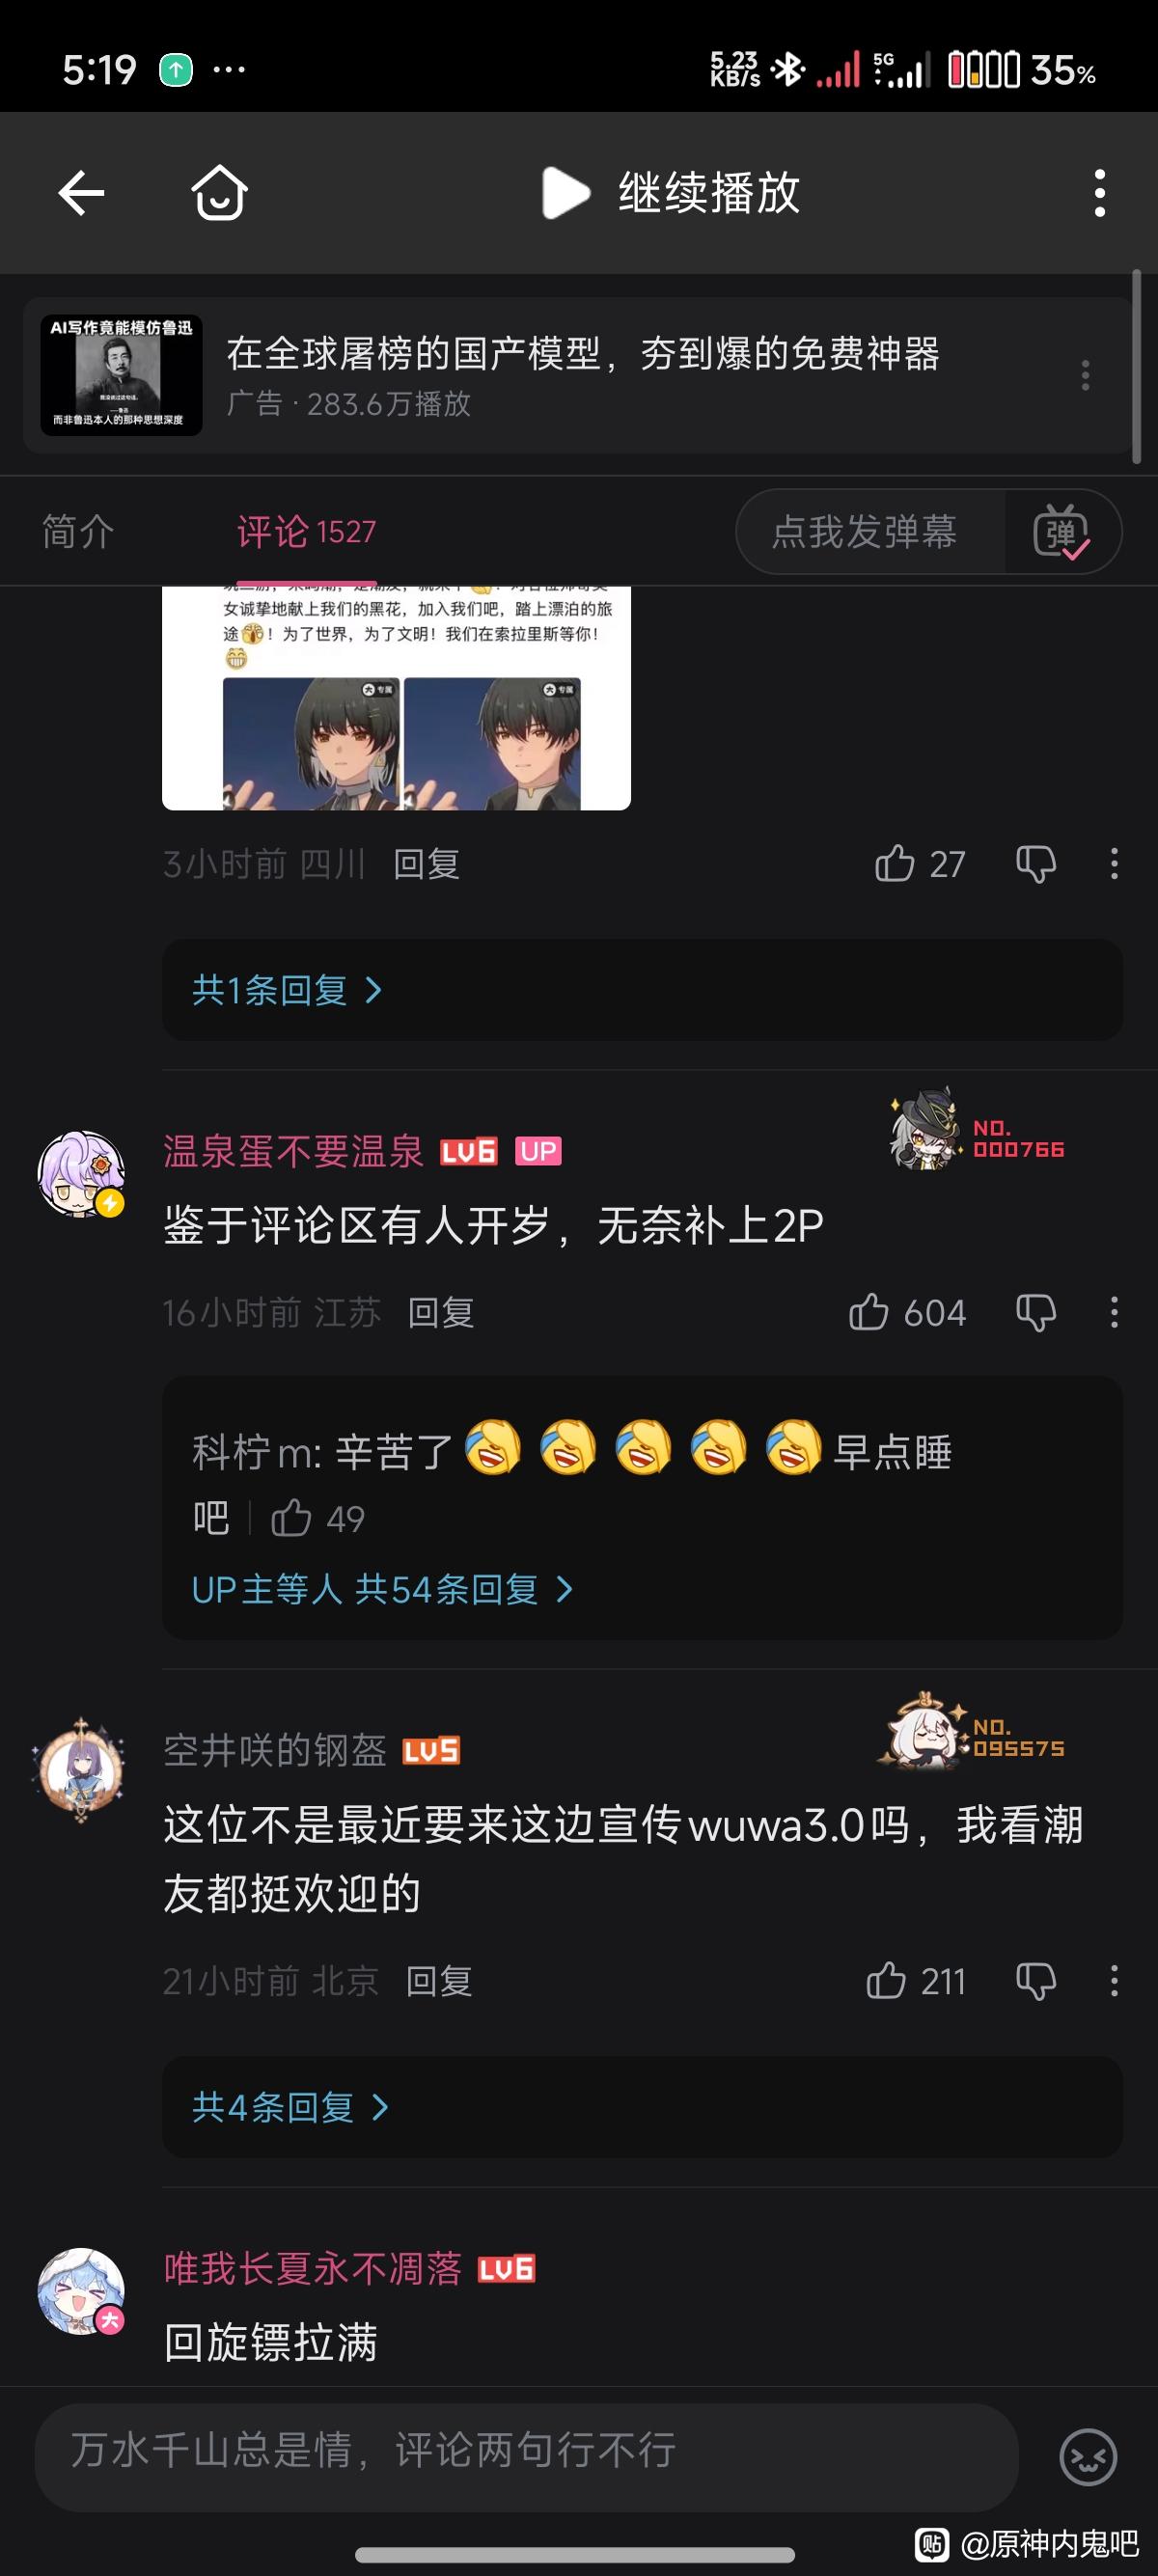The width and height of the screenshot is (1158, 2576).
Task: Open emoji picker beside the comment box
Action: [1088, 2457]
